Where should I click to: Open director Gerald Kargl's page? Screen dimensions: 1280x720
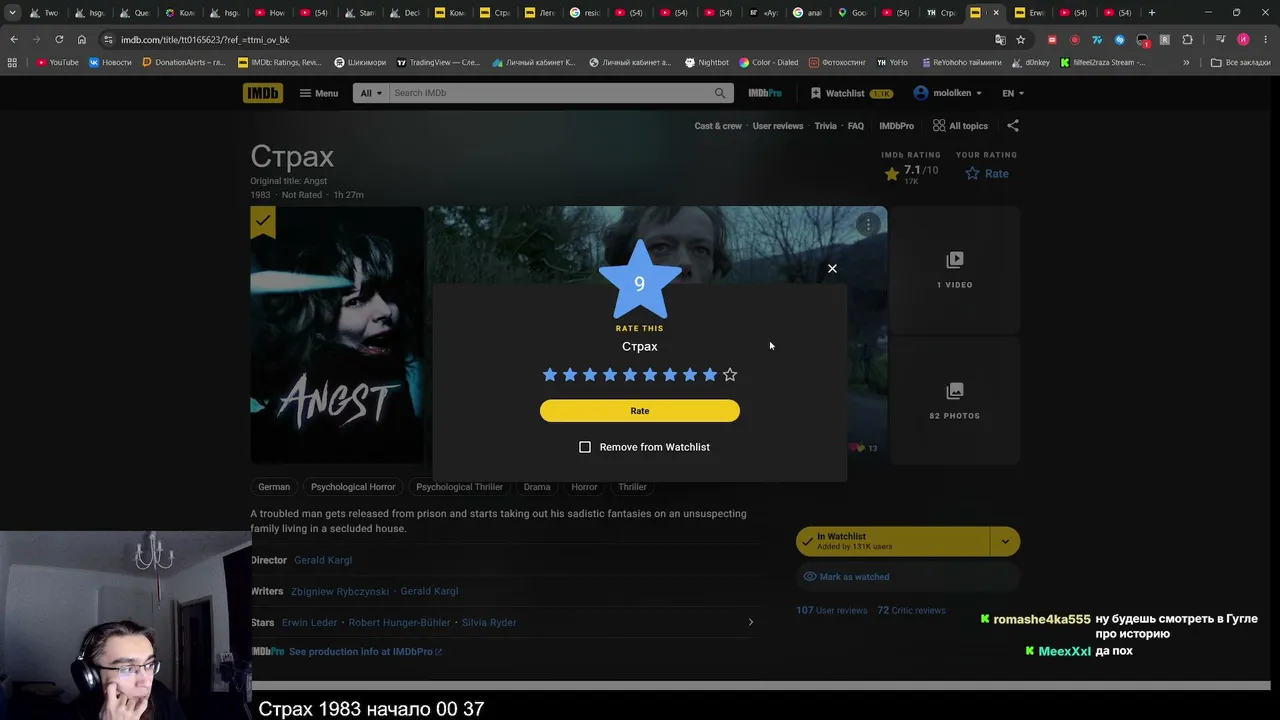click(x=323, y=560)
